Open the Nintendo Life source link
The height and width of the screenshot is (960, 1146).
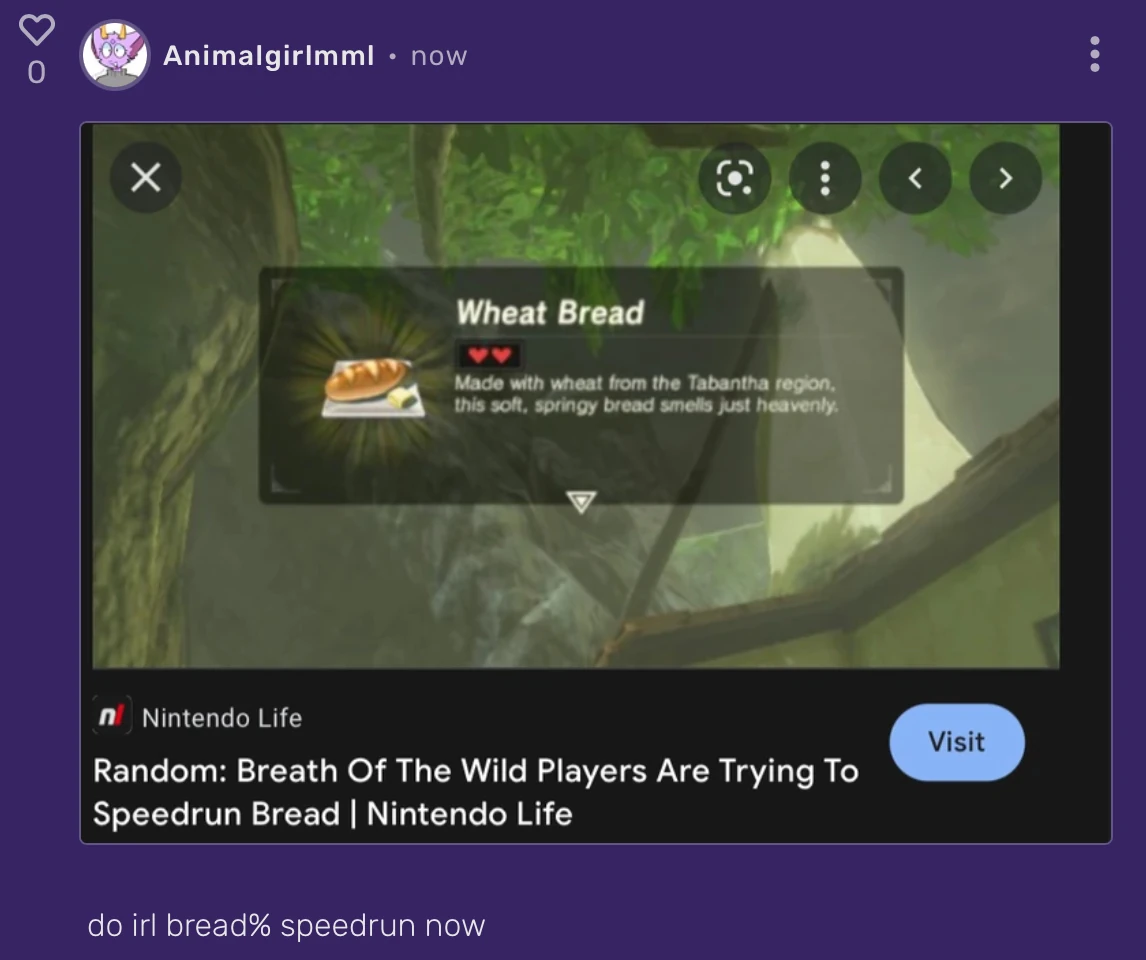point(221,717)
